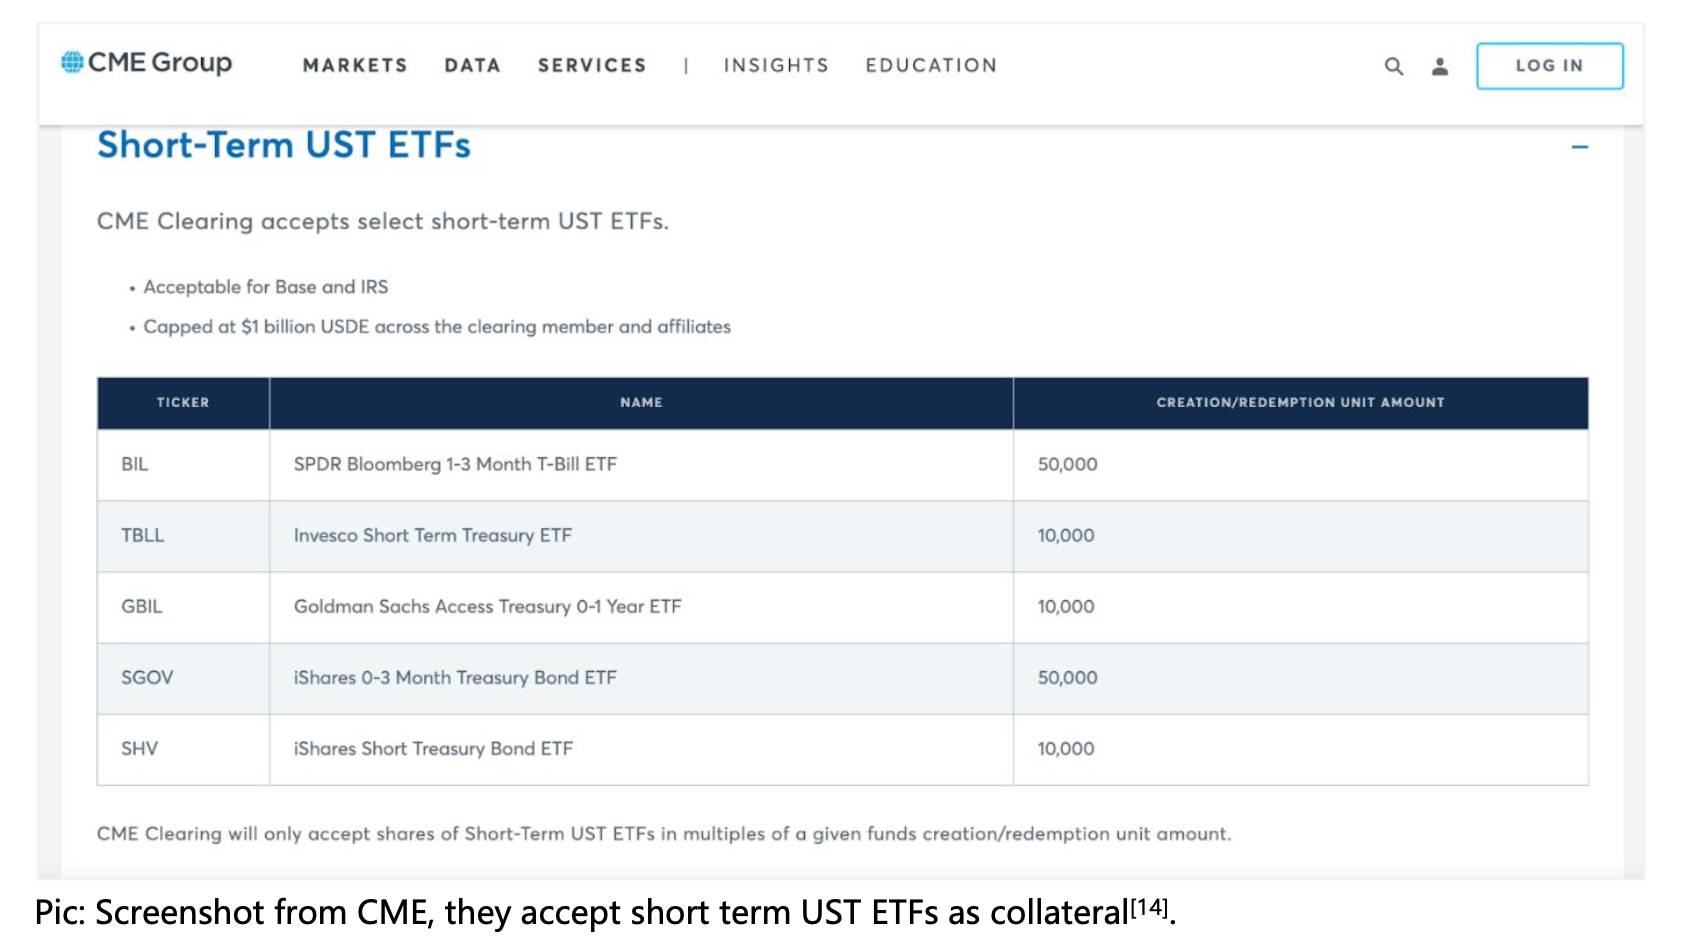This screenshot has height=950, width=1686.
Task: Collapse the Short-Term UST ETFs section
Action: (x=1579, y=147)
